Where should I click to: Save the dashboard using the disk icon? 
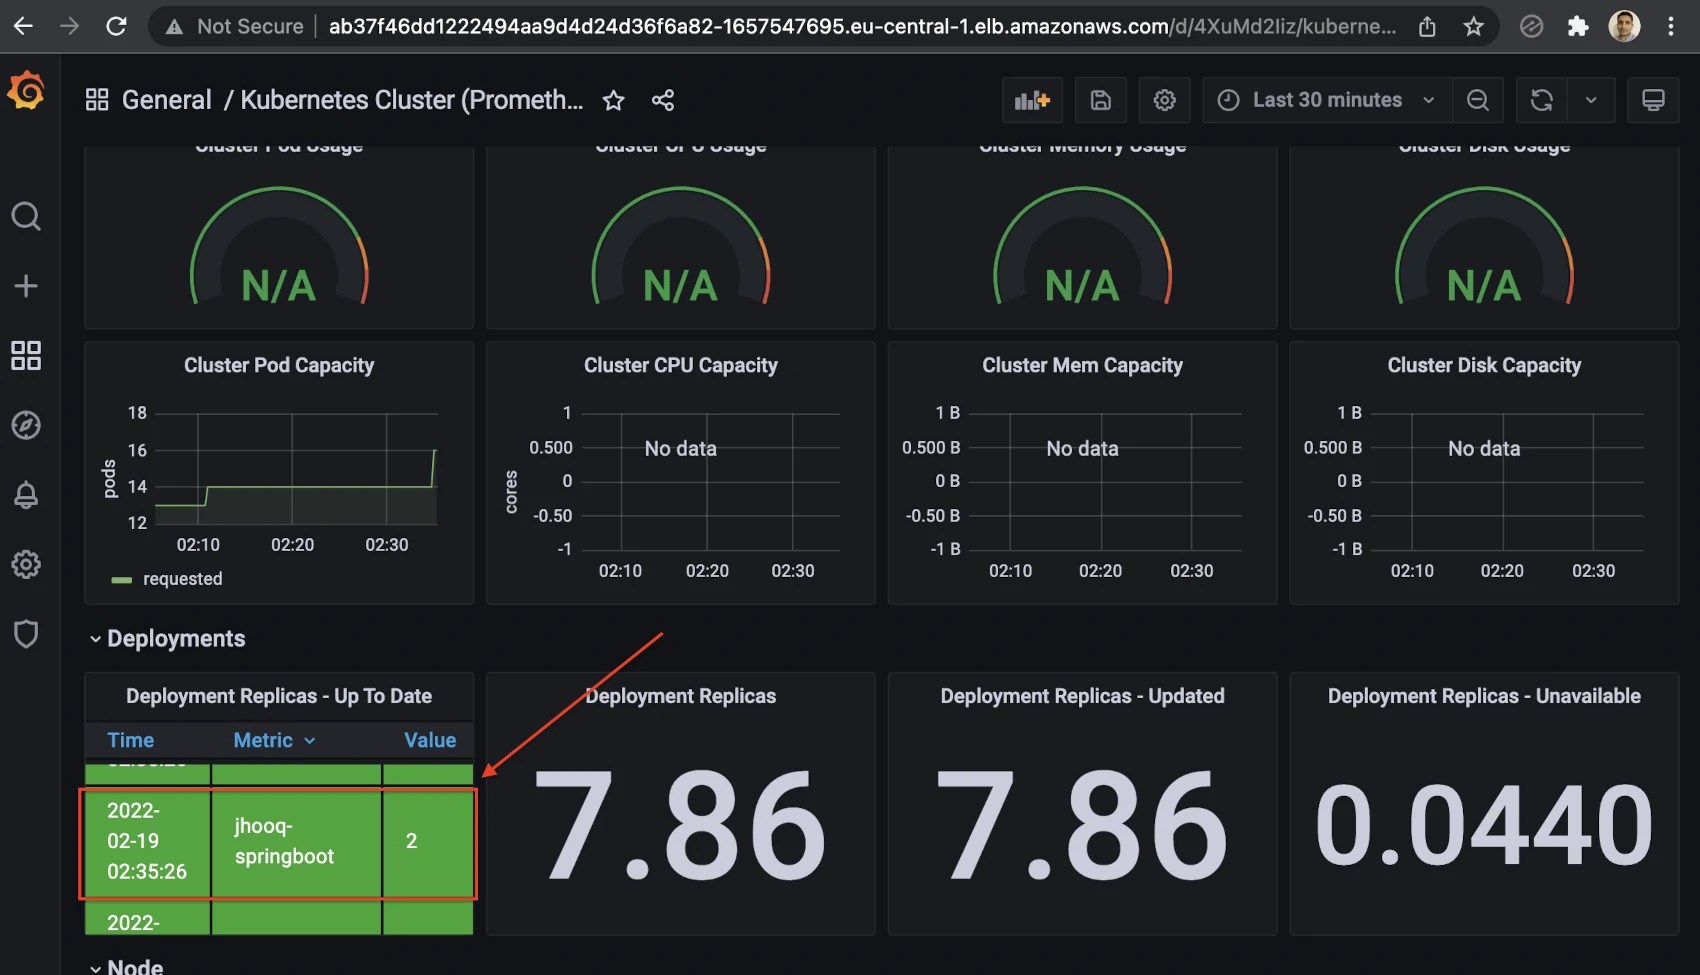[1100, 100]
